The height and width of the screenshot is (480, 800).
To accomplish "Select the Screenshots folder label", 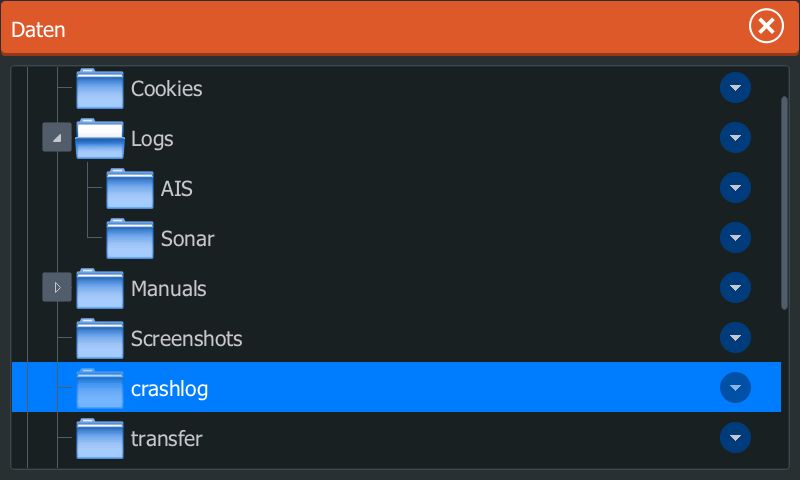I will pyautogui.click(x=186, y=338).
